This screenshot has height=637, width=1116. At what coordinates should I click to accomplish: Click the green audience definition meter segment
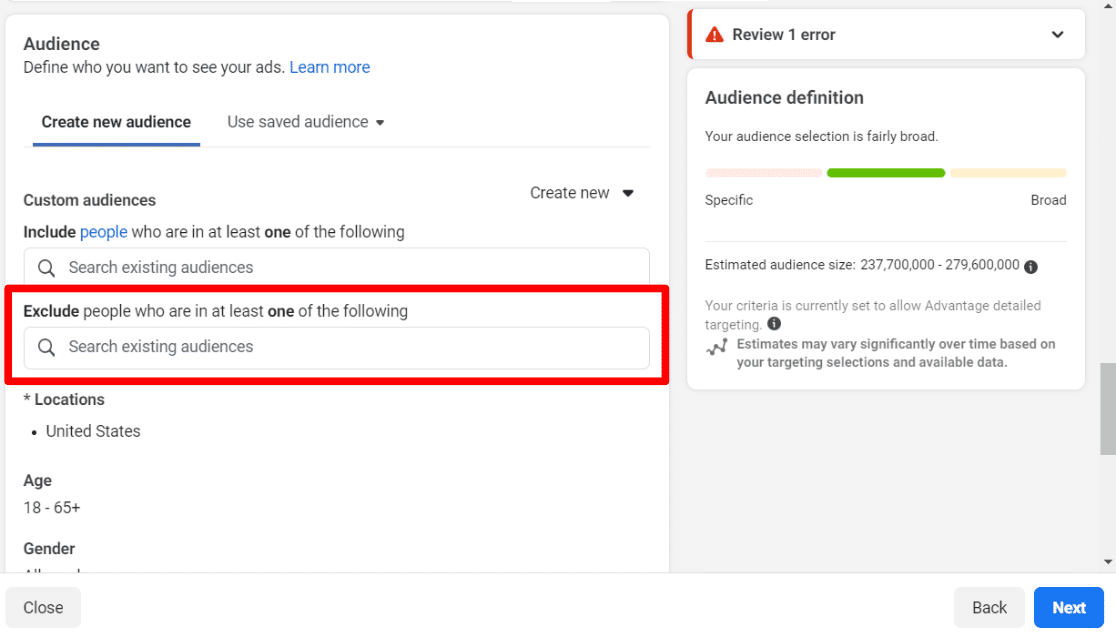[x=885, y=172]
